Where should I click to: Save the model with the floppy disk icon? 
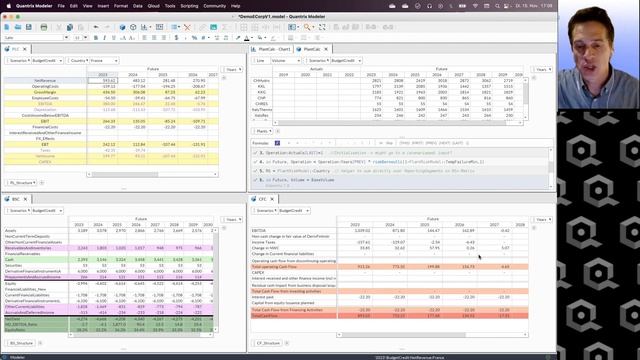click(x=29, y=27)
